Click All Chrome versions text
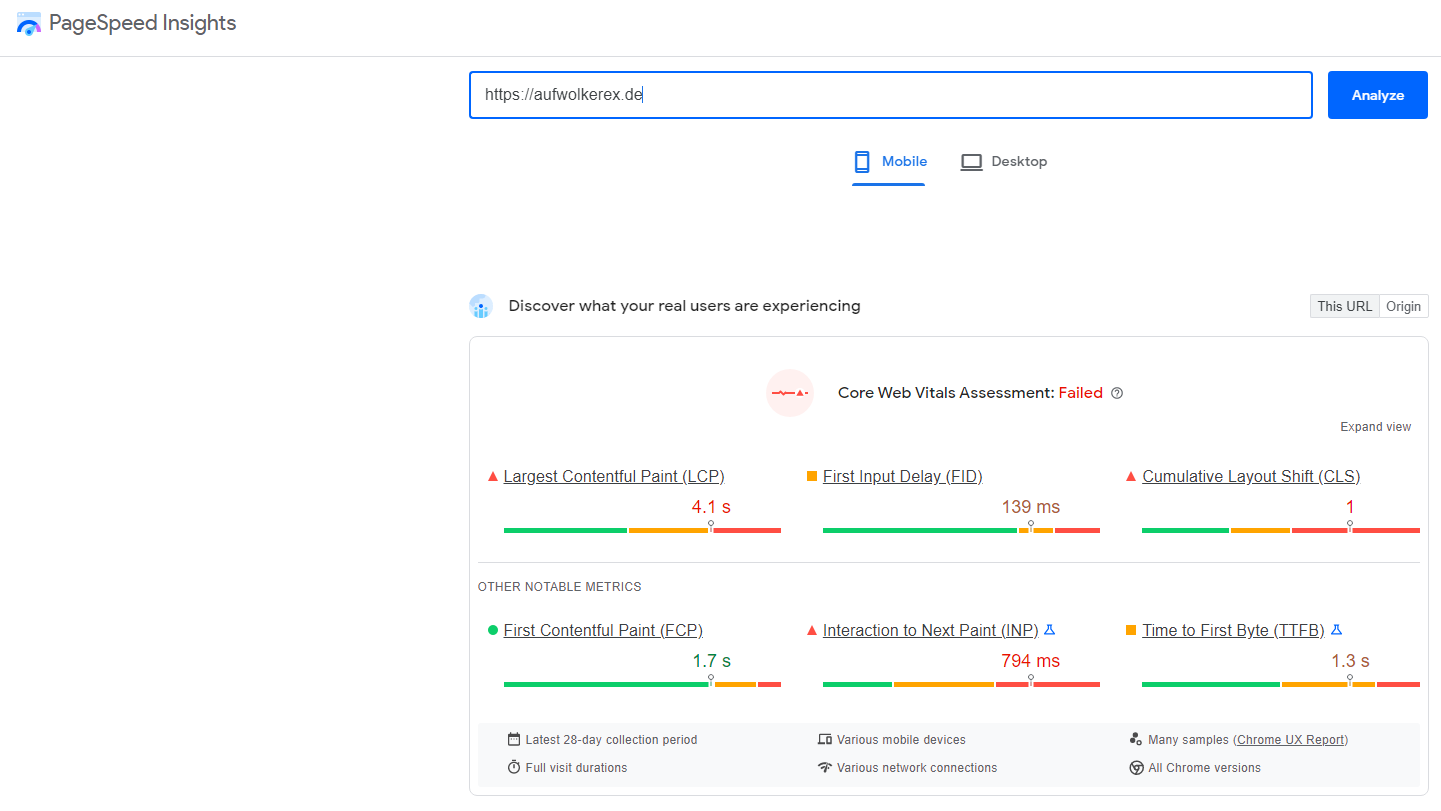The image size is (1441, 811). pos(1204,768)
